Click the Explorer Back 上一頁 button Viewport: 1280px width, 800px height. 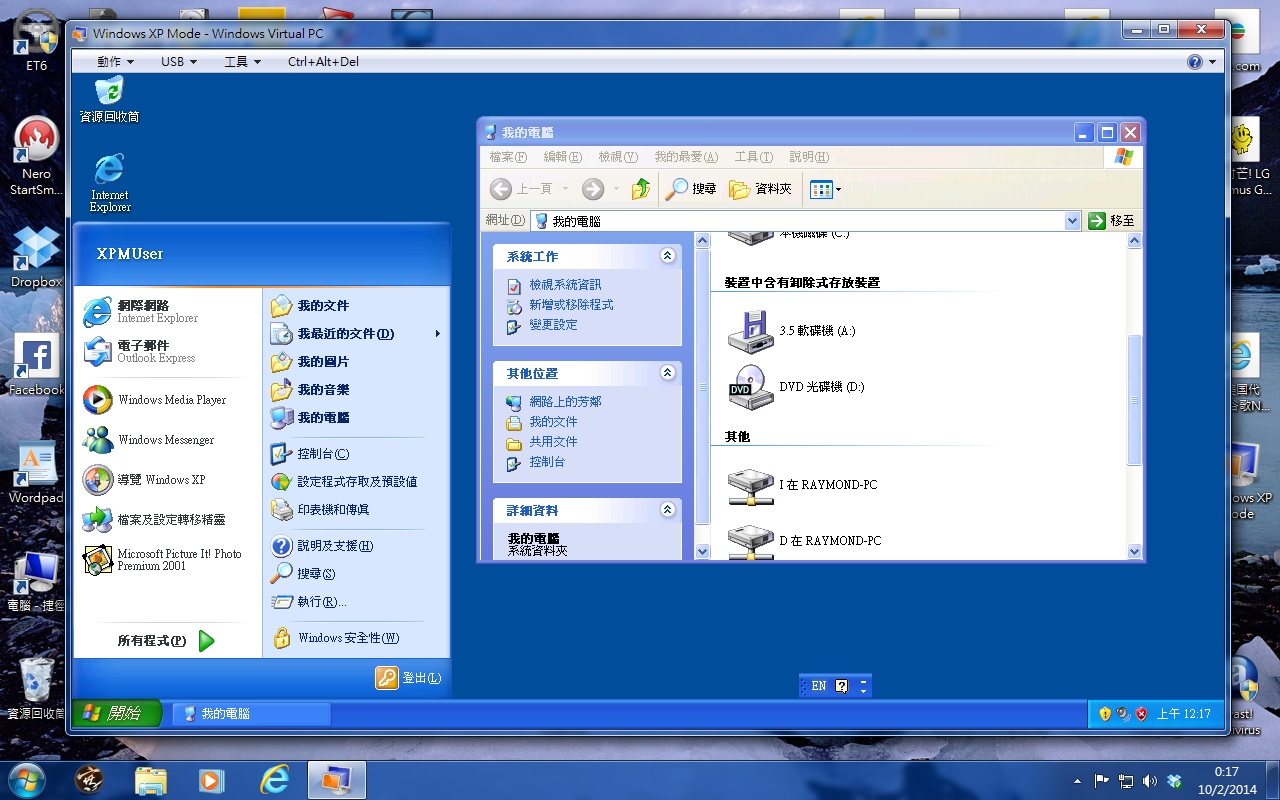coord(520,188)
